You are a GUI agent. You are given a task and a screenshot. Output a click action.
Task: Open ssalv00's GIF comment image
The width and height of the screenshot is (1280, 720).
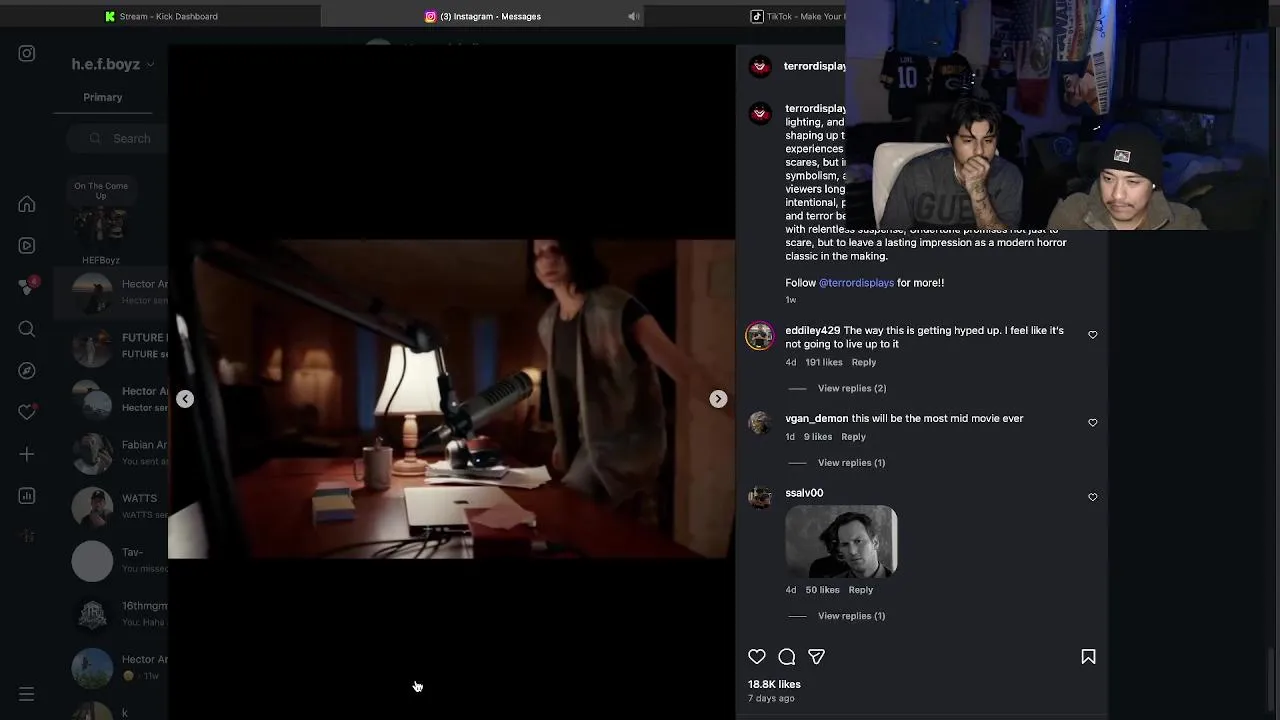pyautogui.click(x=841, y=541)
